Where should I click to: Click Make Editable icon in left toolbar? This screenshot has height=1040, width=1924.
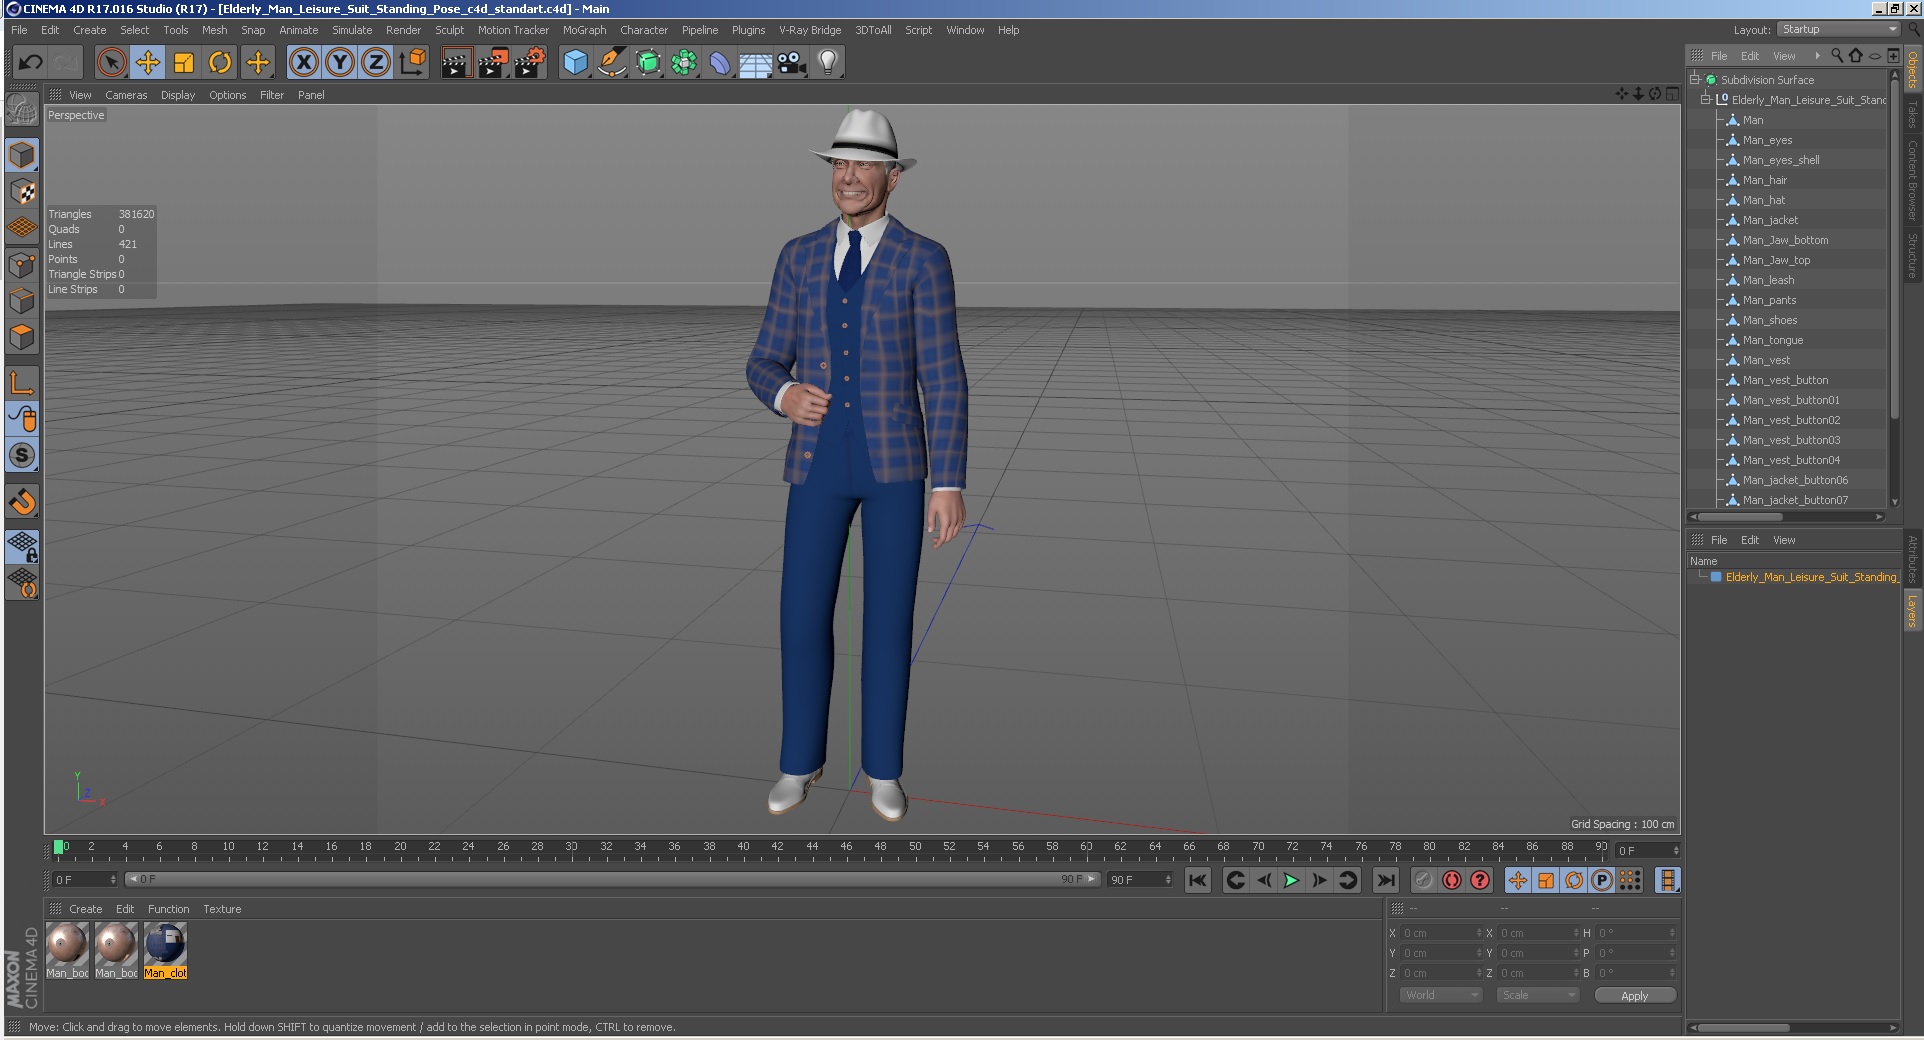coord(22,110)
